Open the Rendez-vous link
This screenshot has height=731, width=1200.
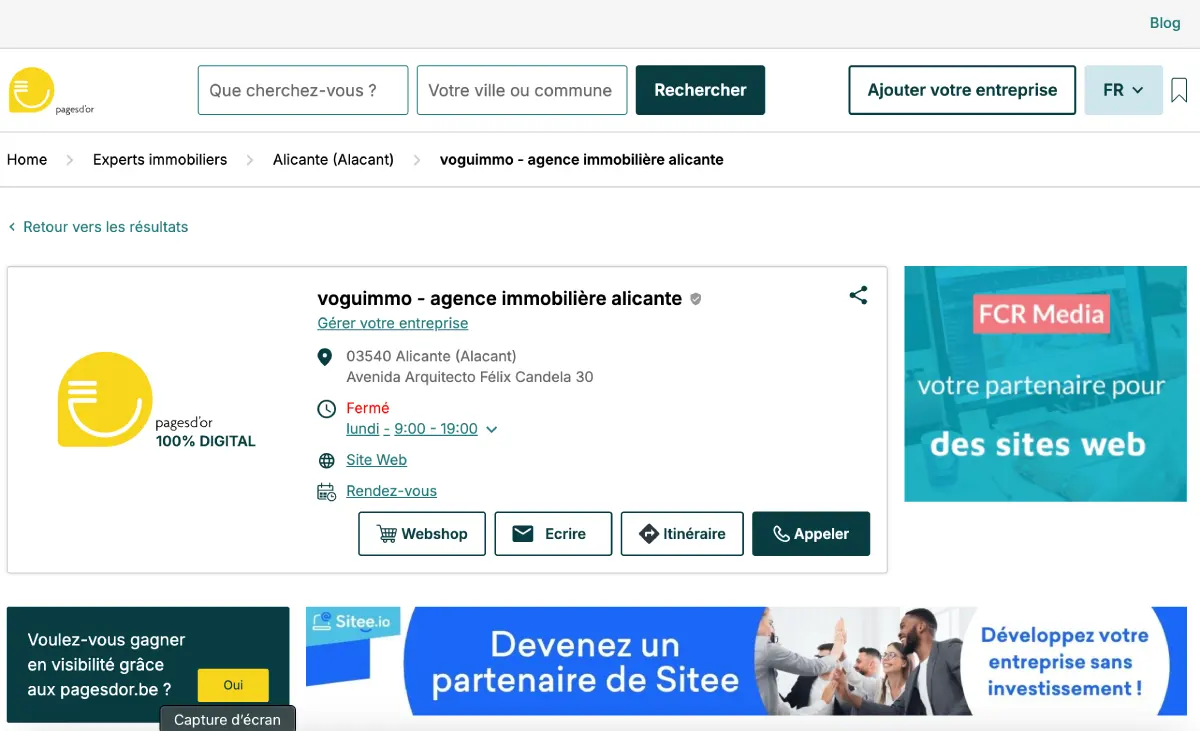click(x=391, y=491)
